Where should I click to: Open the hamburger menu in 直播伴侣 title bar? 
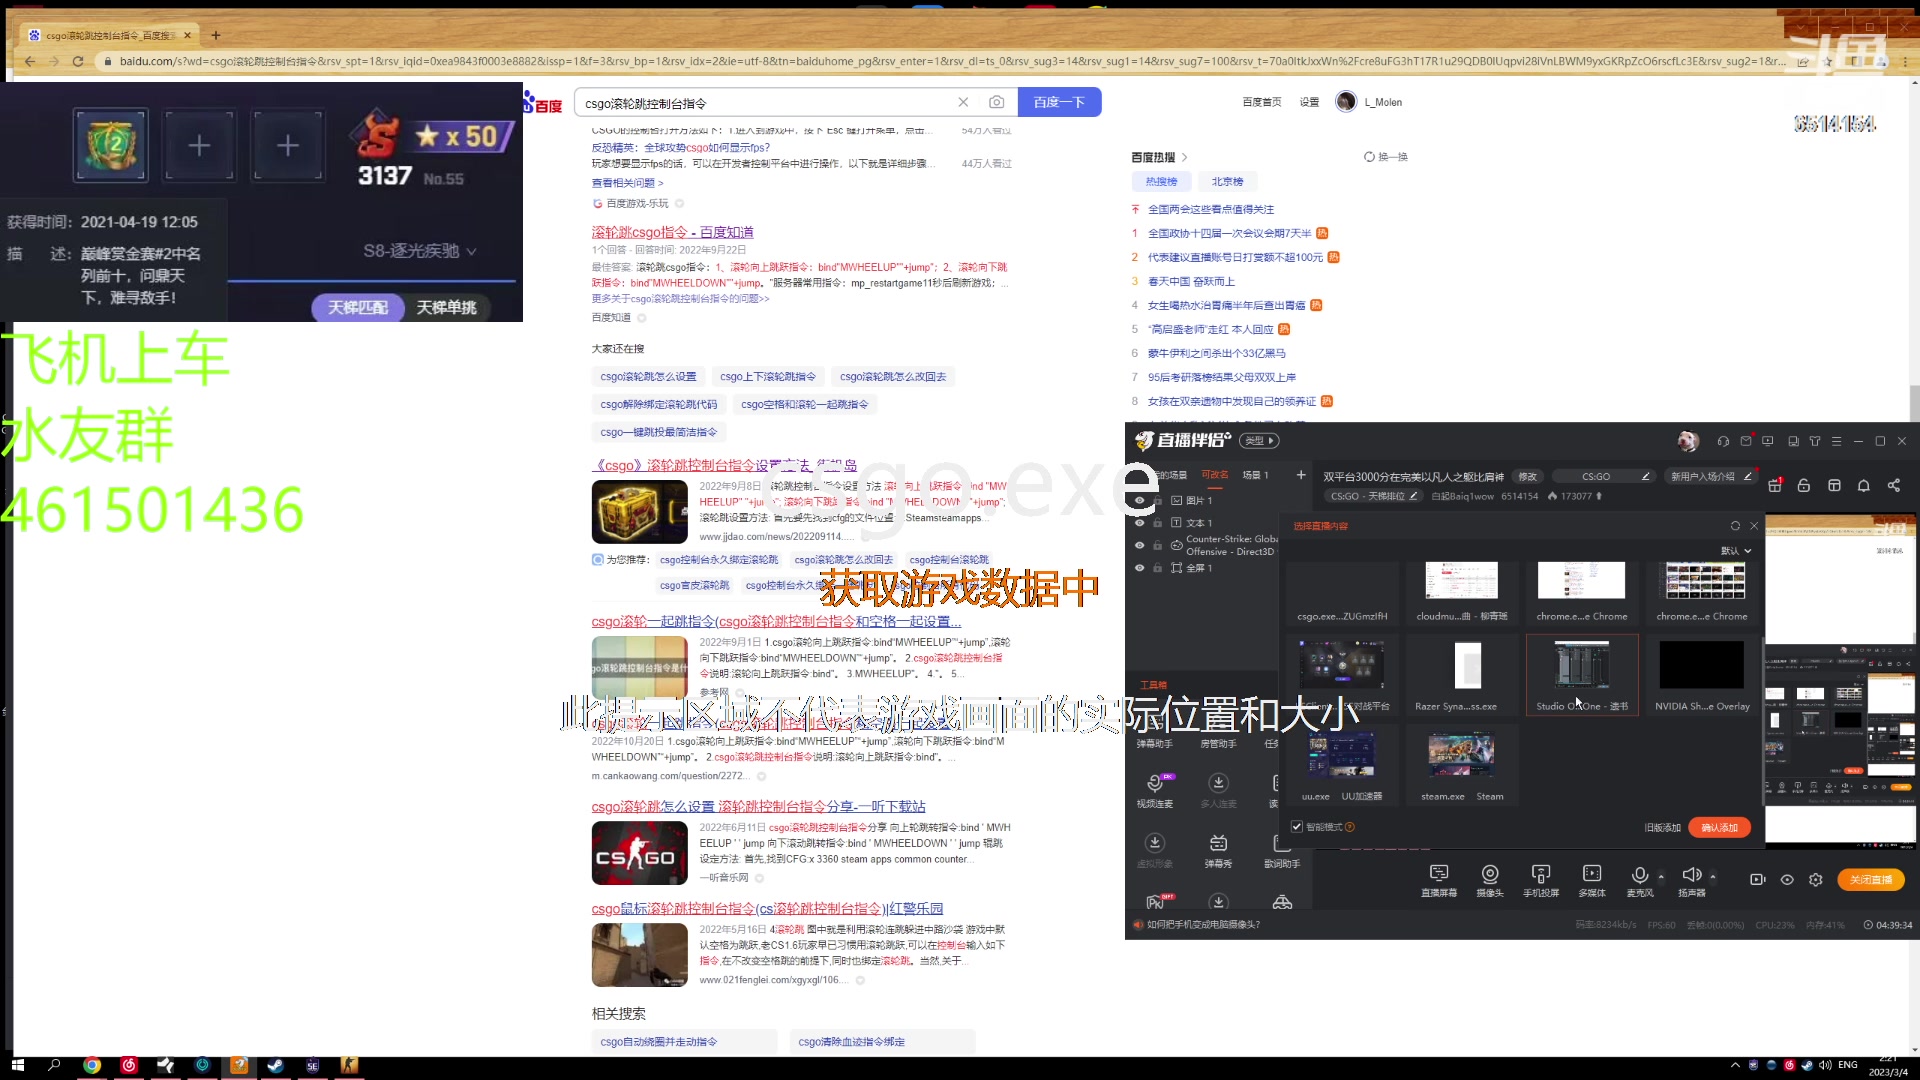point(1836,441)
